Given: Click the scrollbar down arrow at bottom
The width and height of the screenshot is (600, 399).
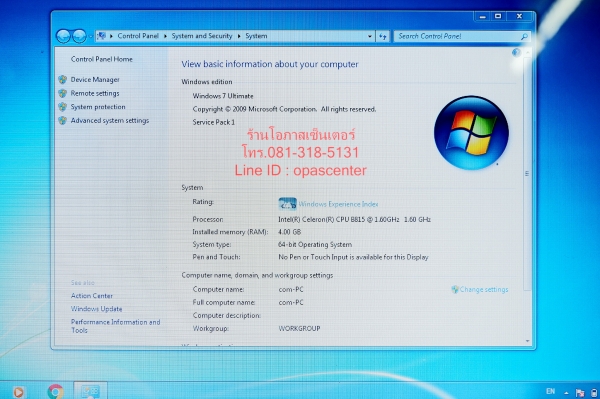Looking at the screenshot, I should pos(528,341).
